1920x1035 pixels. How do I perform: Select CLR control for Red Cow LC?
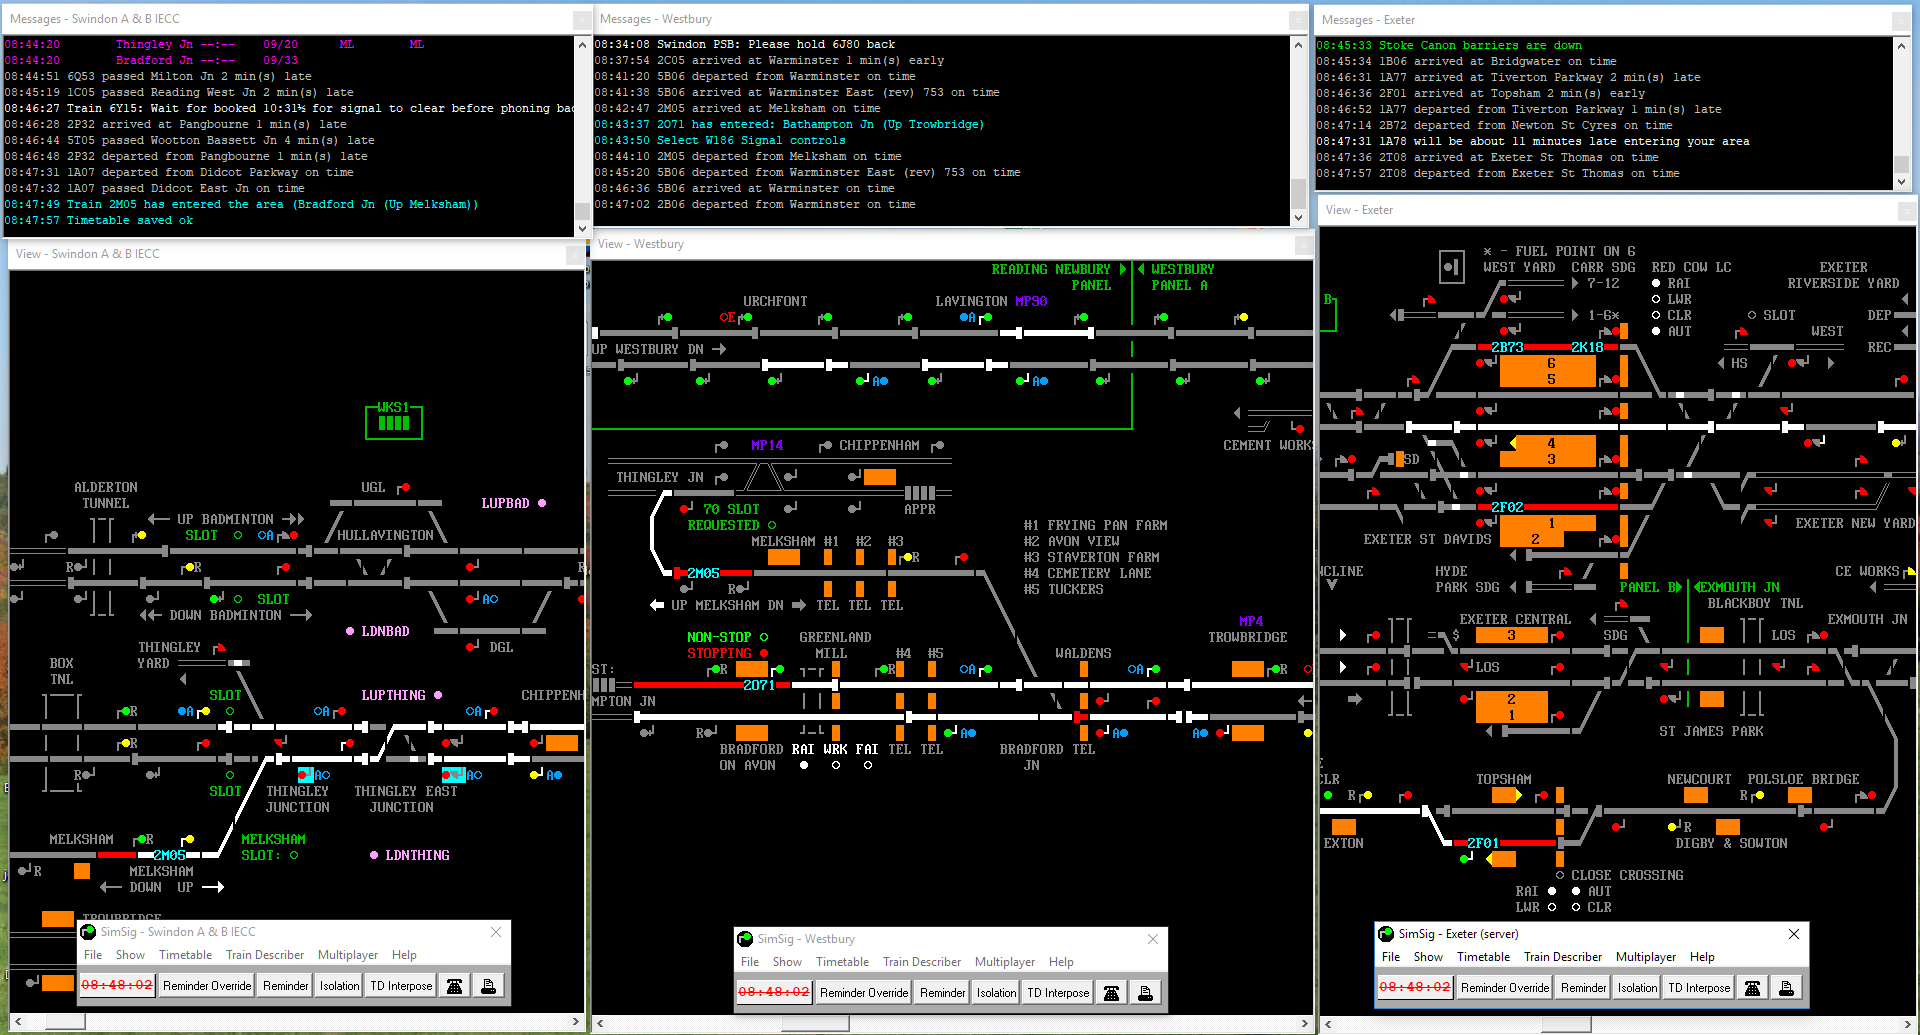point(1656,315)
